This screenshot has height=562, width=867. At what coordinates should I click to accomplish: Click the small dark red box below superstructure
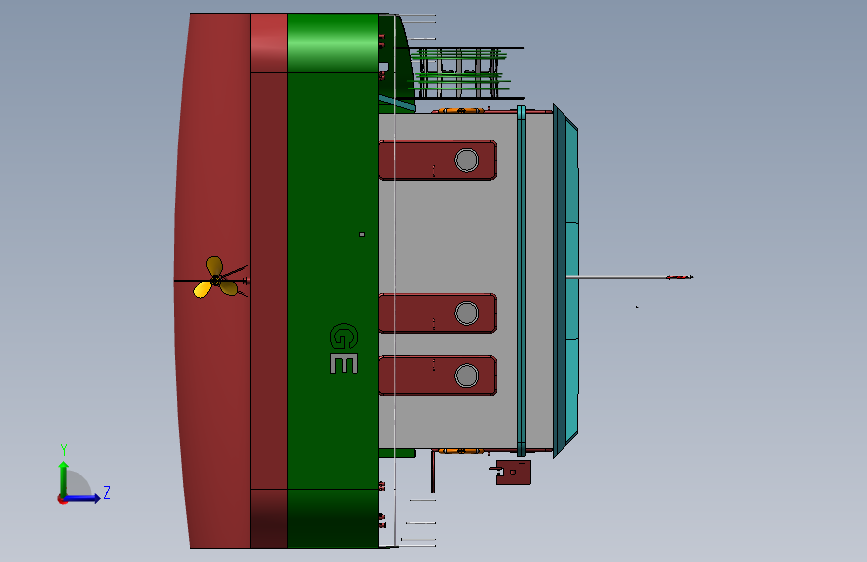point(513,472)
